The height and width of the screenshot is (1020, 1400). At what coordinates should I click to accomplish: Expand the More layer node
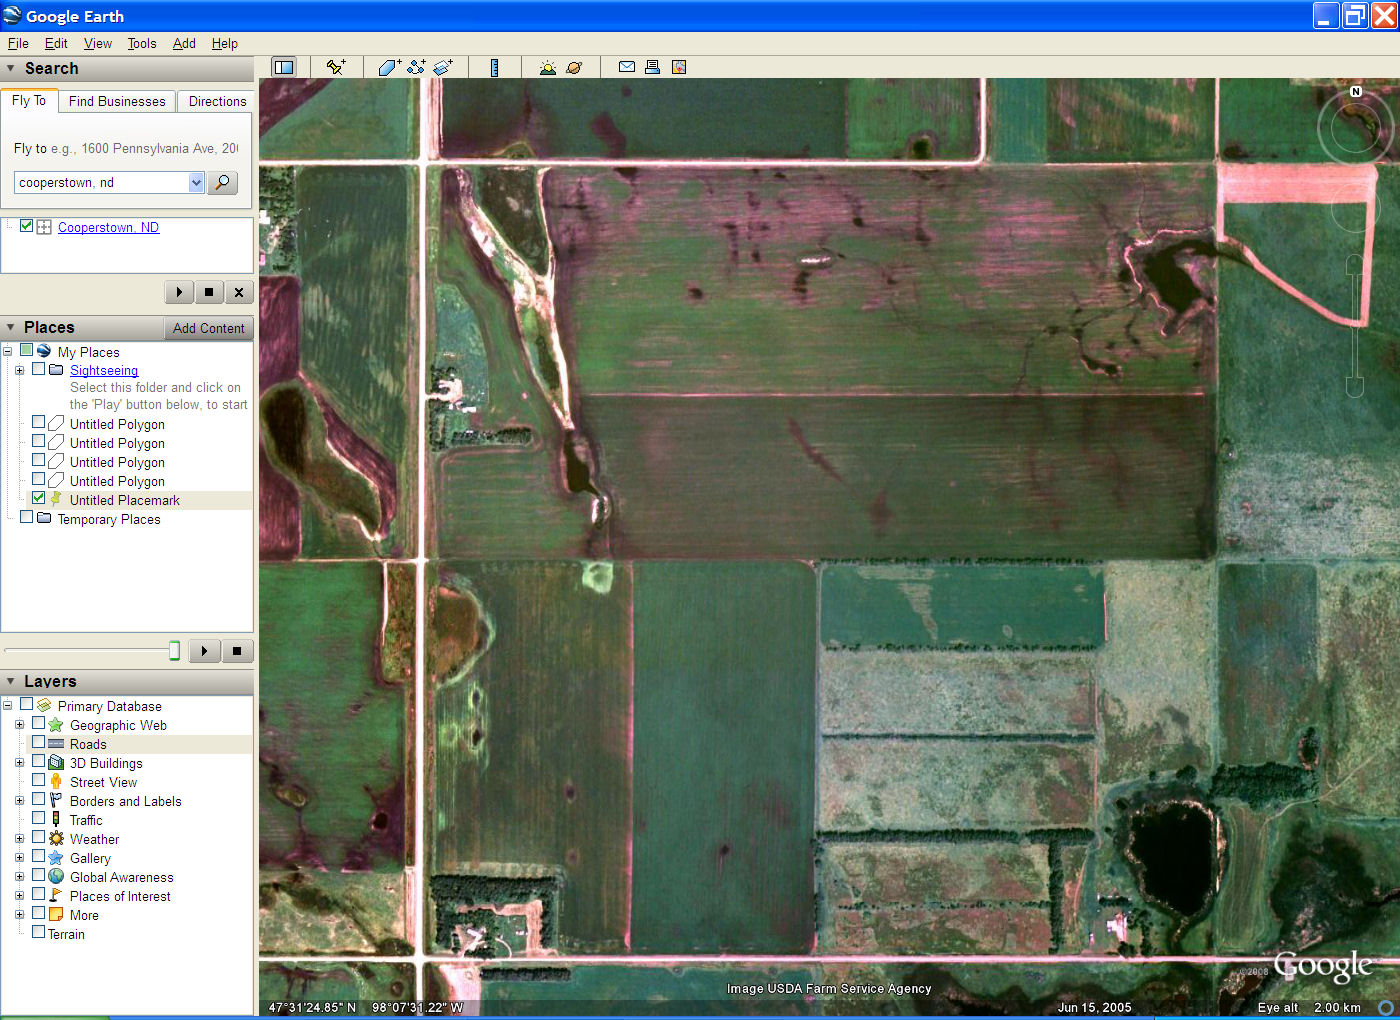click(x=19, y=915)
